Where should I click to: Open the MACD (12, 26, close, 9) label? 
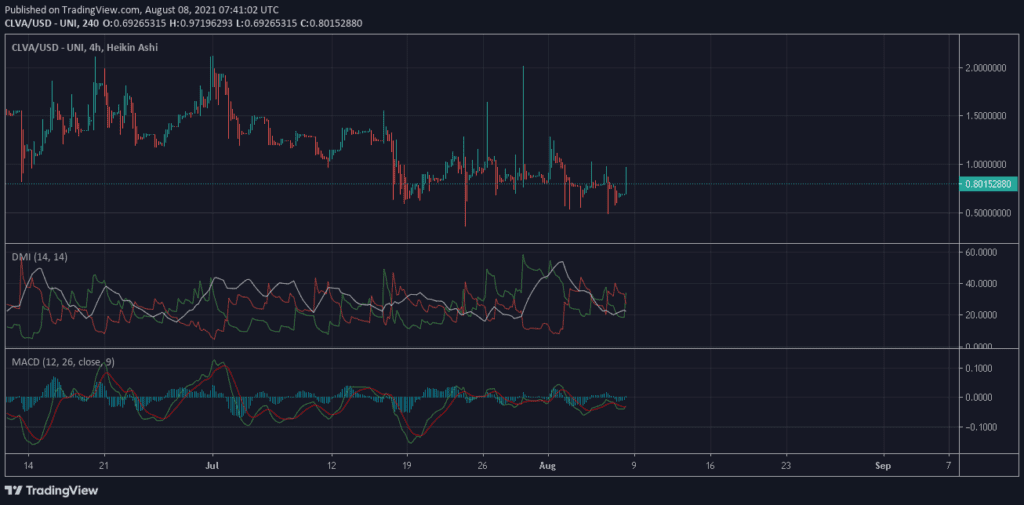(x=62, y=361)
